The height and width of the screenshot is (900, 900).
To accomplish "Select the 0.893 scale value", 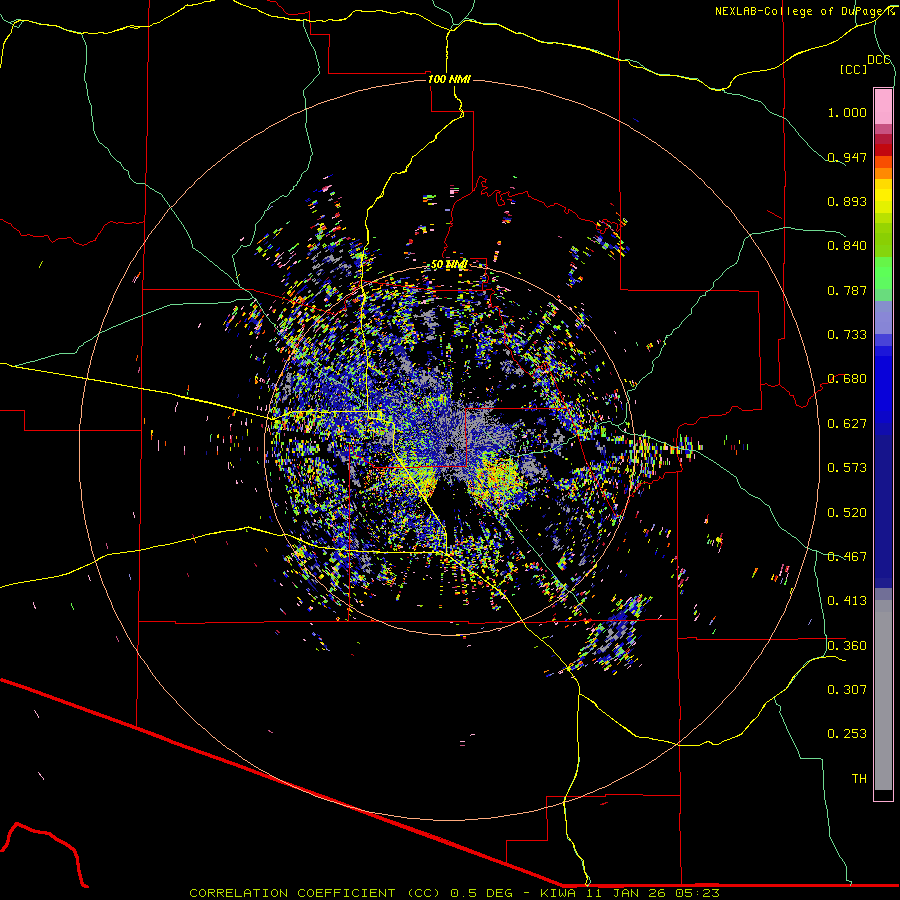I will click(x=847, y=201).
